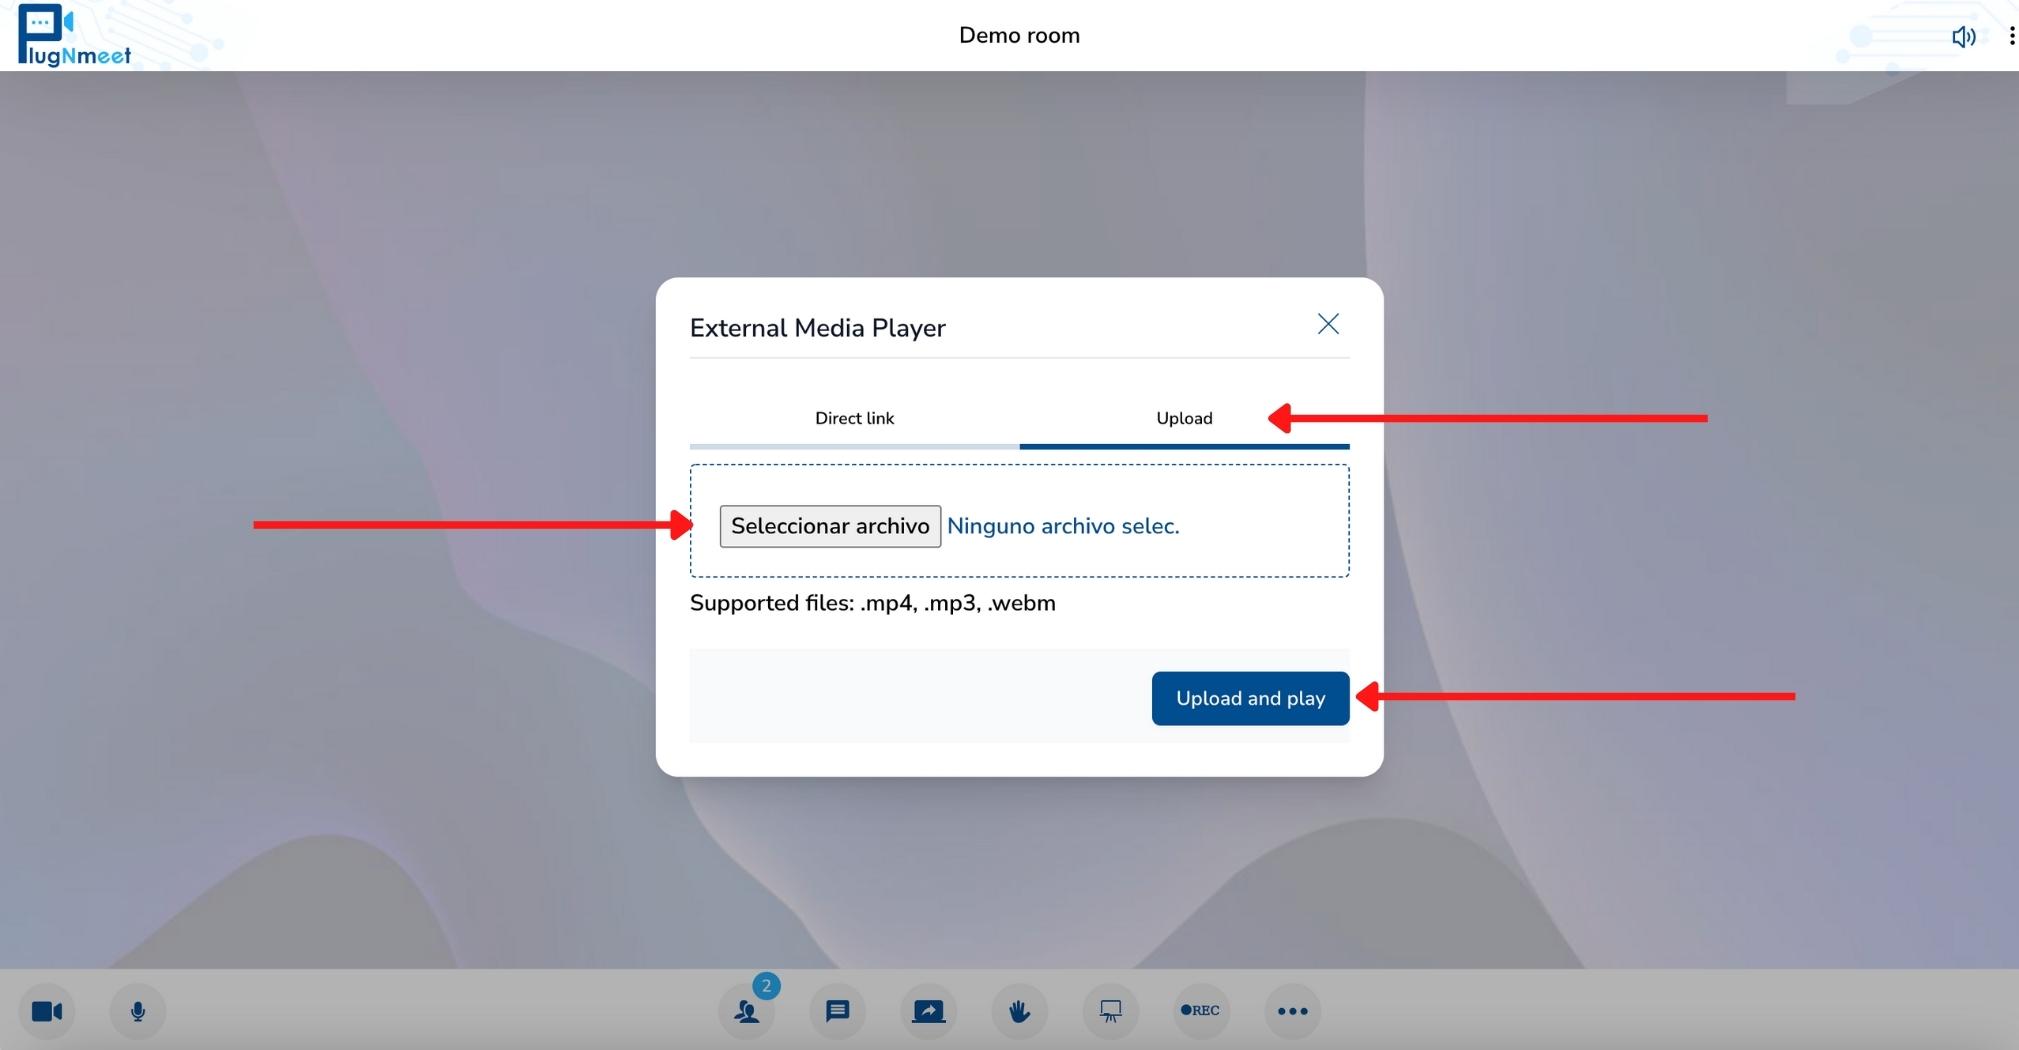
Task: Open the whiteboard presentation icon
Action: point(1111,1011)
